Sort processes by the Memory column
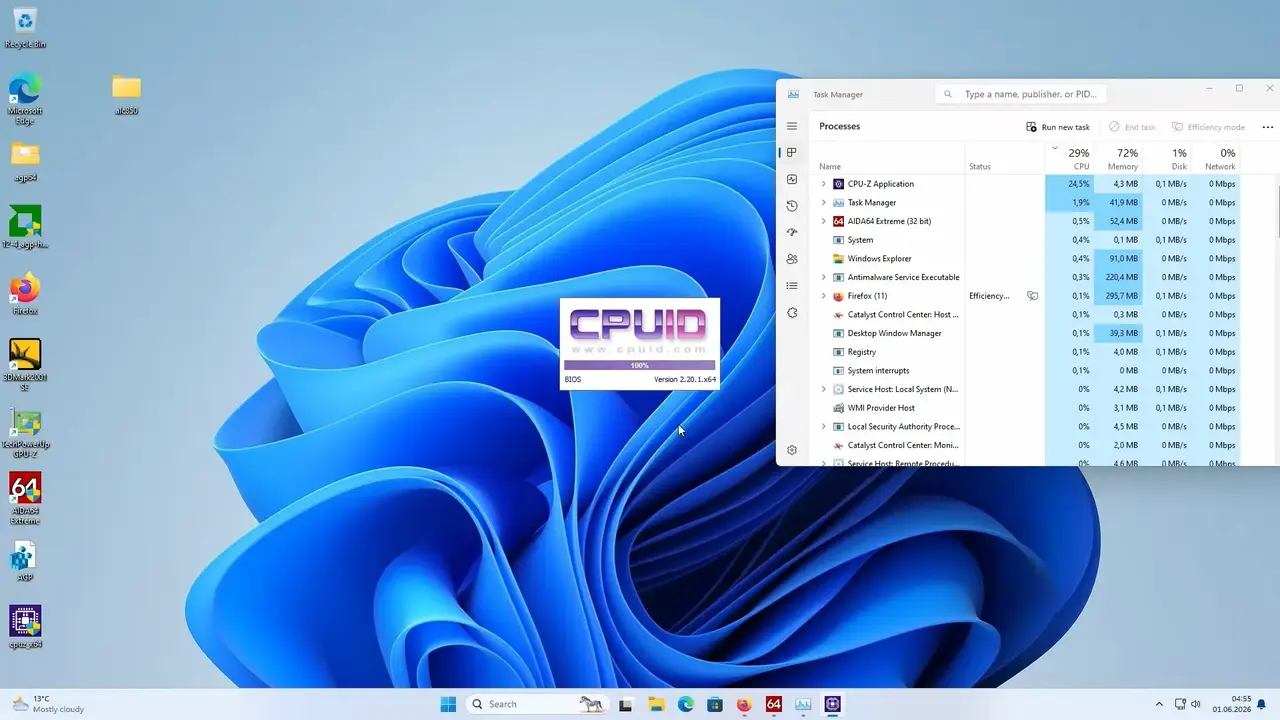Image resolution: width=1280 pixels, height=720 pixels. (1119, 159)
